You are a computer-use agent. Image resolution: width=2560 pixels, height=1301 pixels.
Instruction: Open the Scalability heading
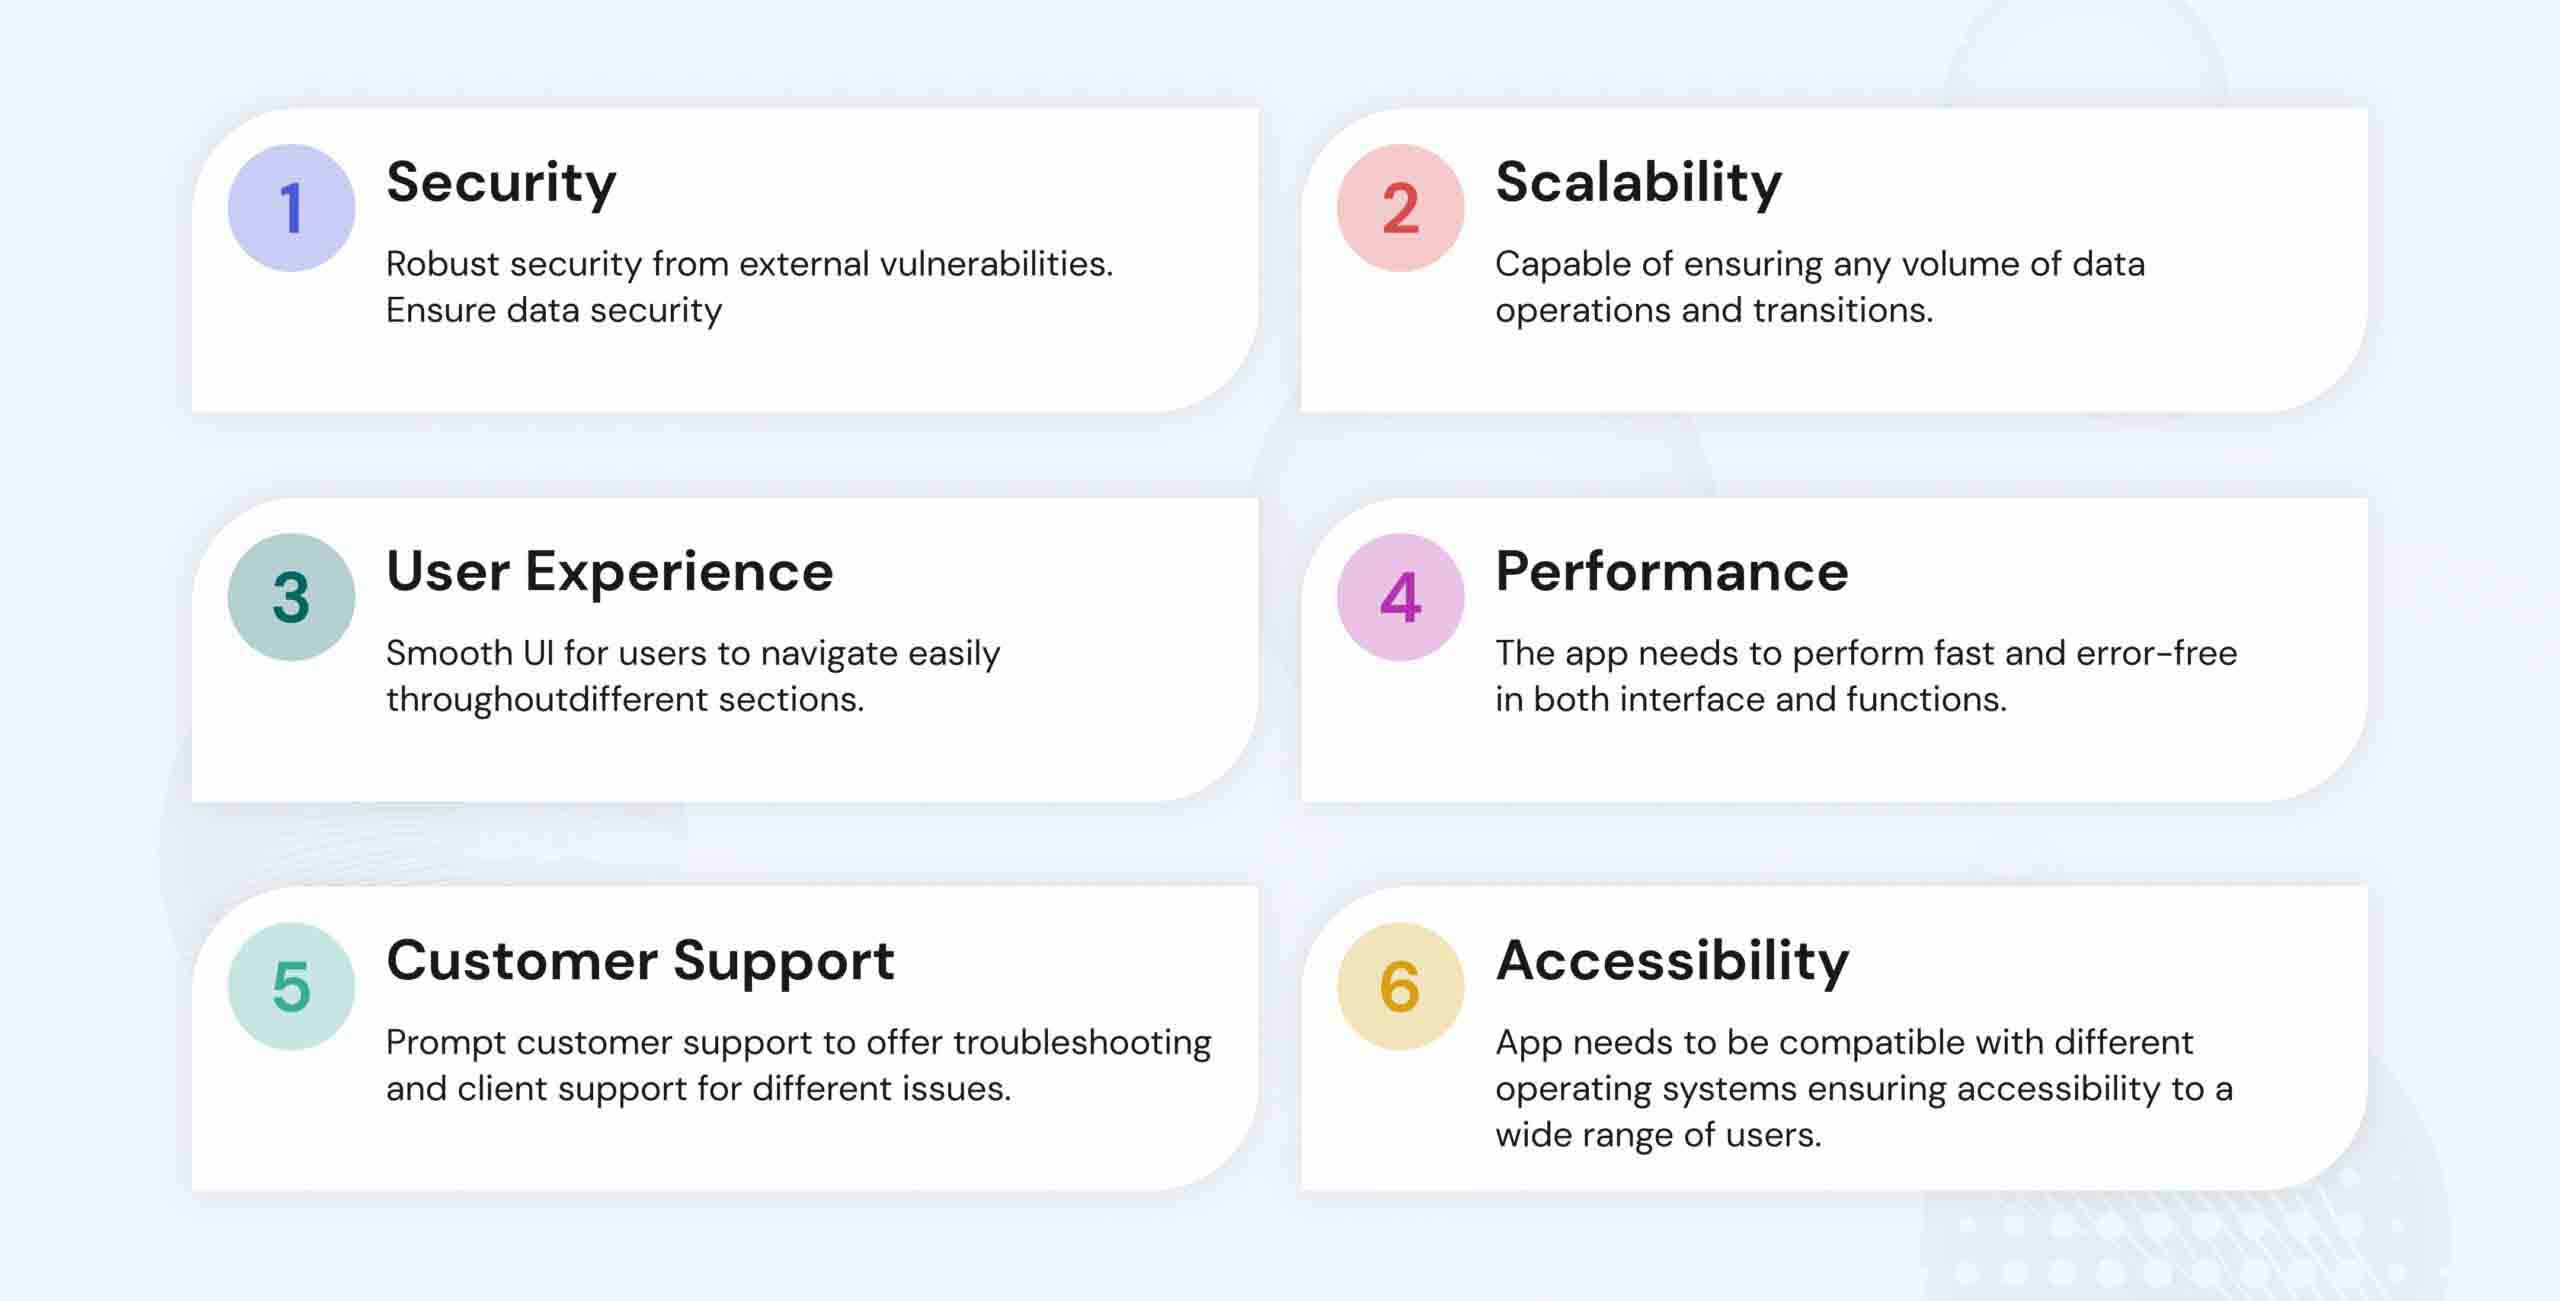[1638, 183]
